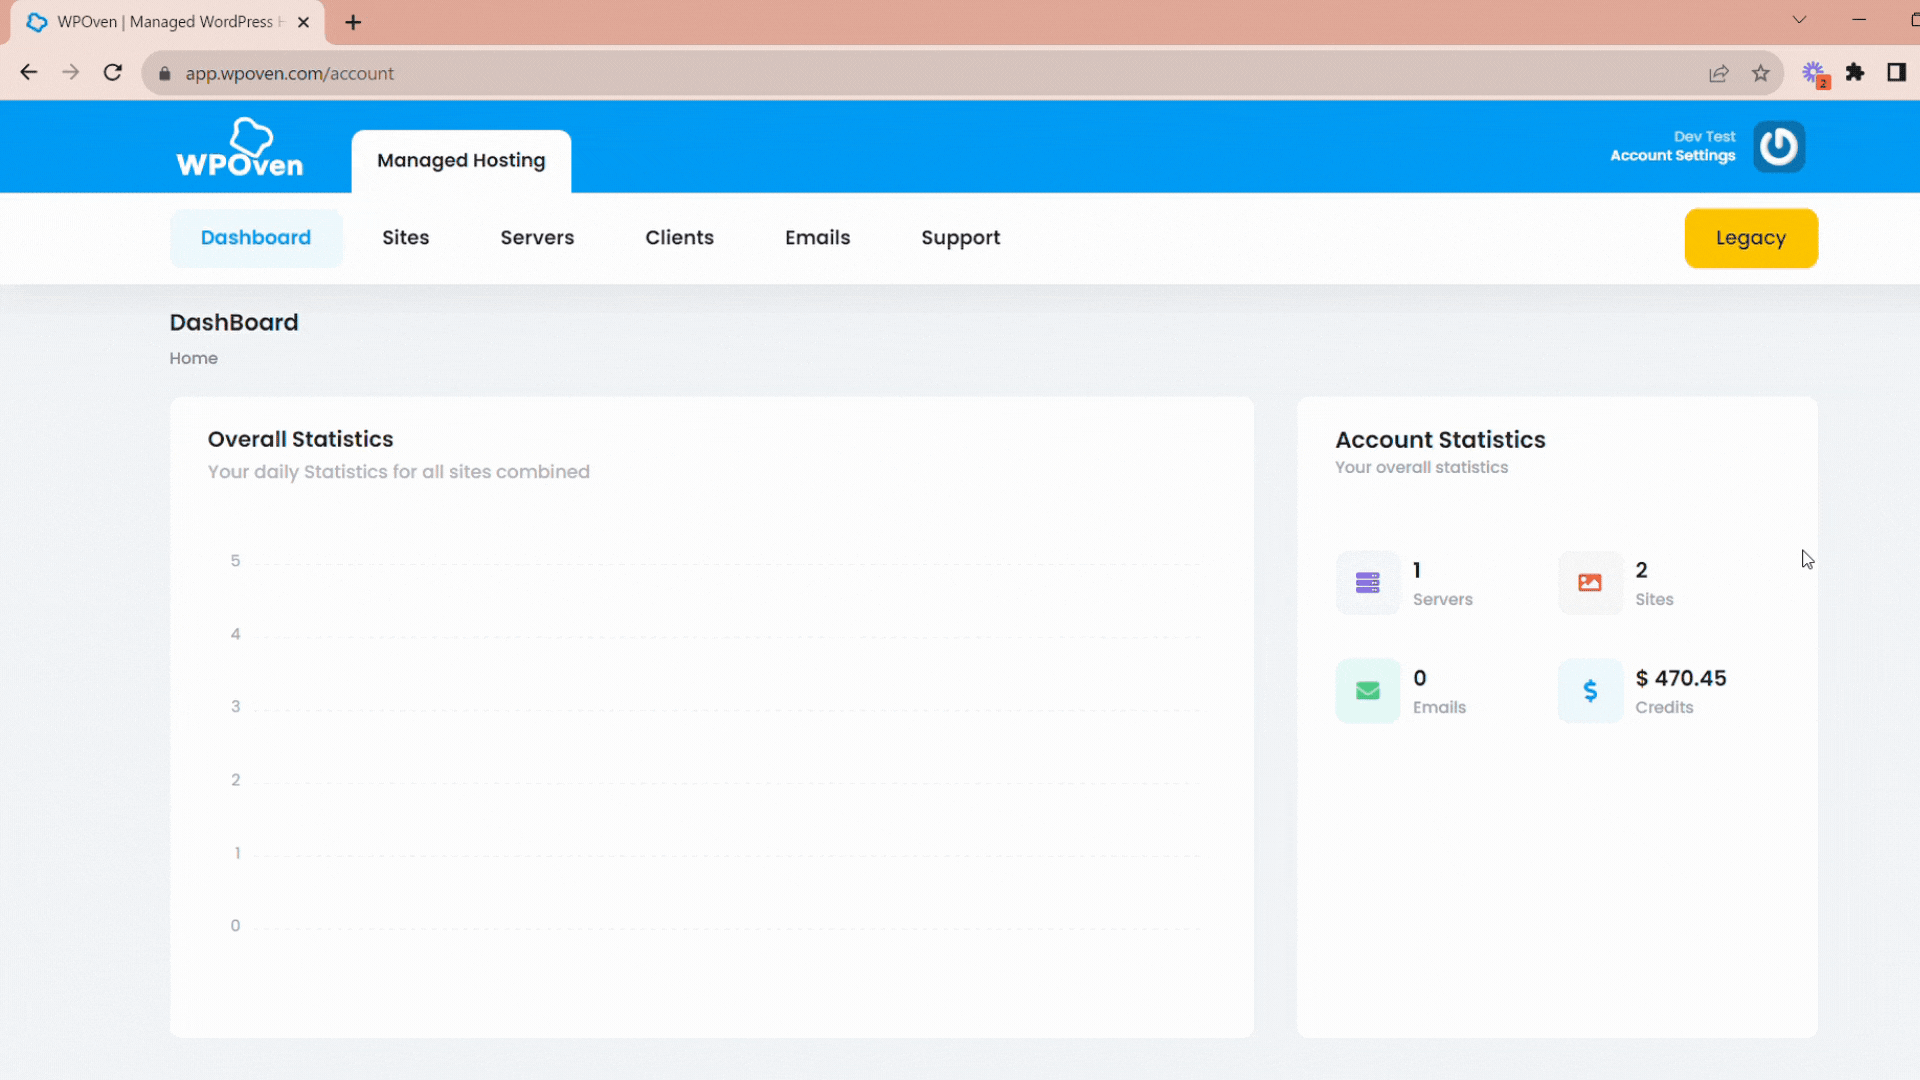Click the yellow Legacy button
Screen dimensions: 1920x1080
[1751, 238]
